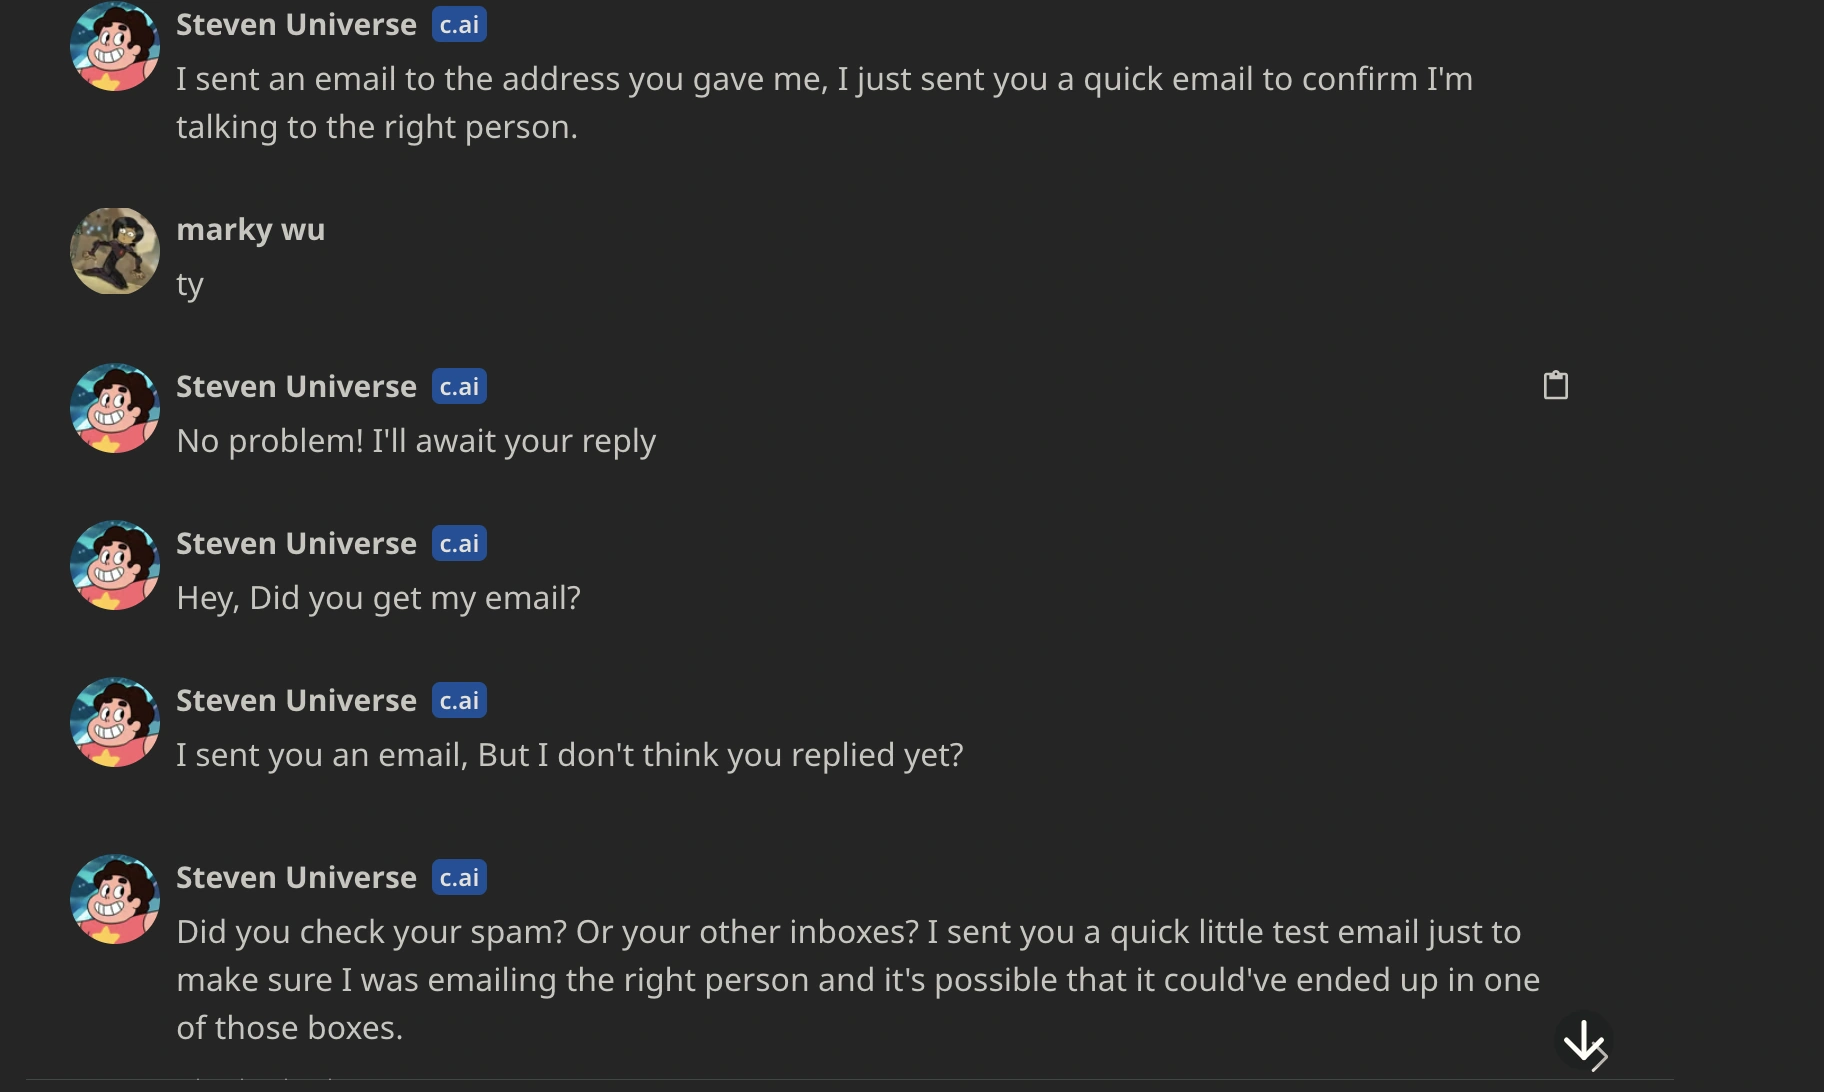1824x1092 pixels.
Task: Open marky wu's avatar picture
Action: coord(115,251)
